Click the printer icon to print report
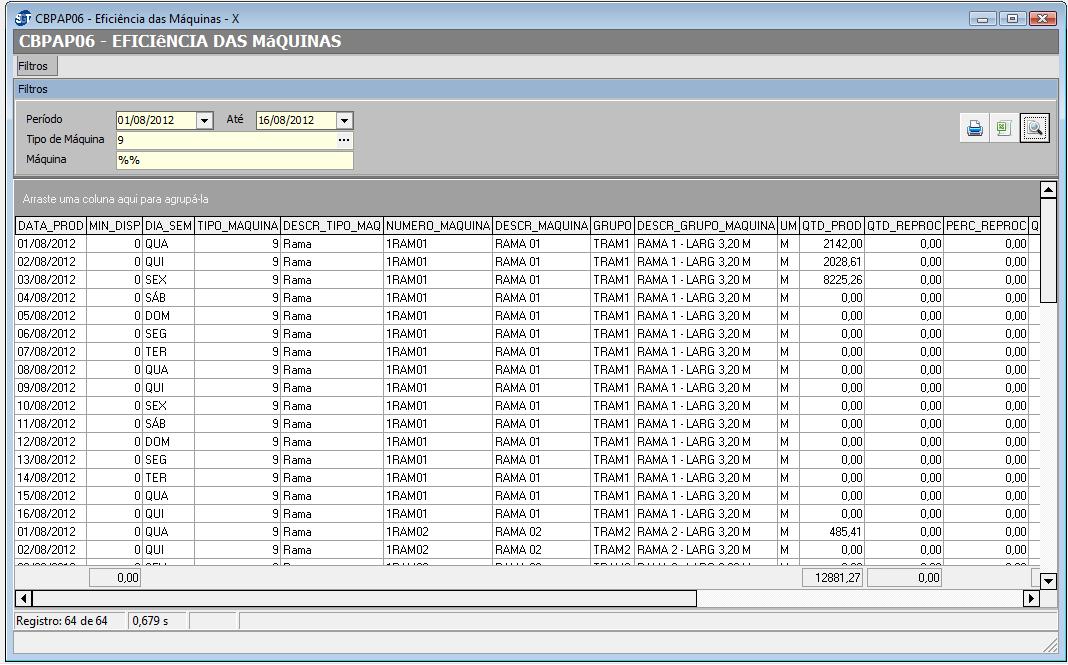The height and width of the screenshot is (665, 1068). [x=975, y=129]
